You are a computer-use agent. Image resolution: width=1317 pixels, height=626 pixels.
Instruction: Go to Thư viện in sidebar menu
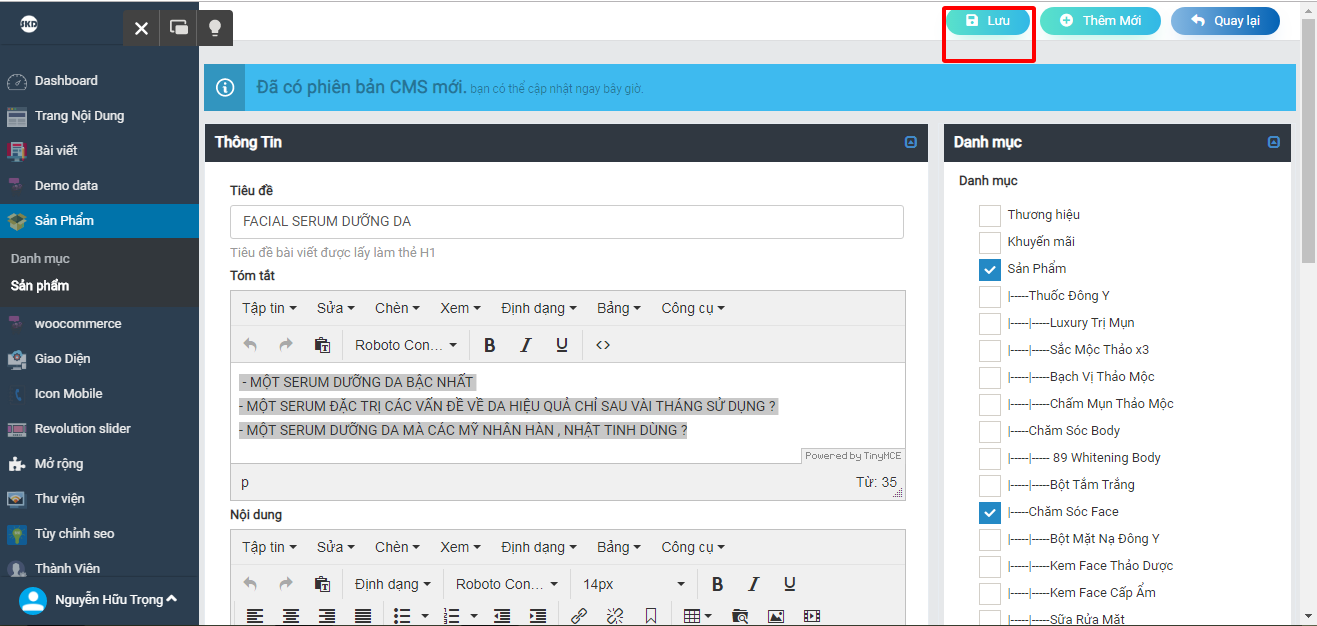tap(59, 498)
